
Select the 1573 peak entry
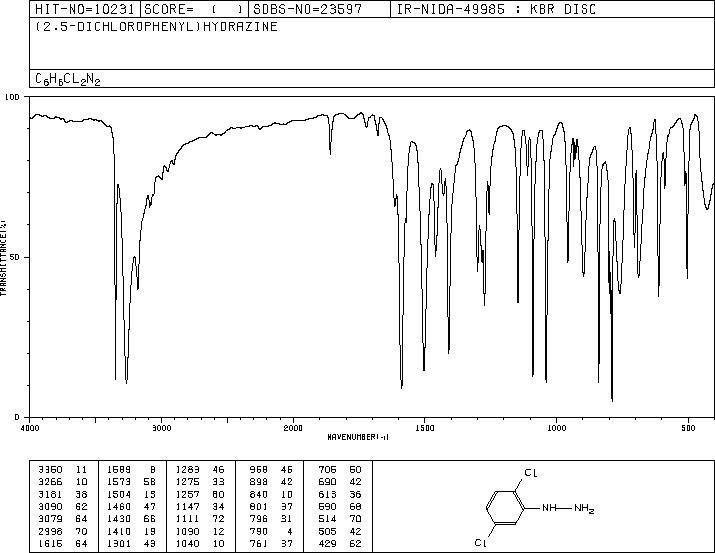point(131,481)
